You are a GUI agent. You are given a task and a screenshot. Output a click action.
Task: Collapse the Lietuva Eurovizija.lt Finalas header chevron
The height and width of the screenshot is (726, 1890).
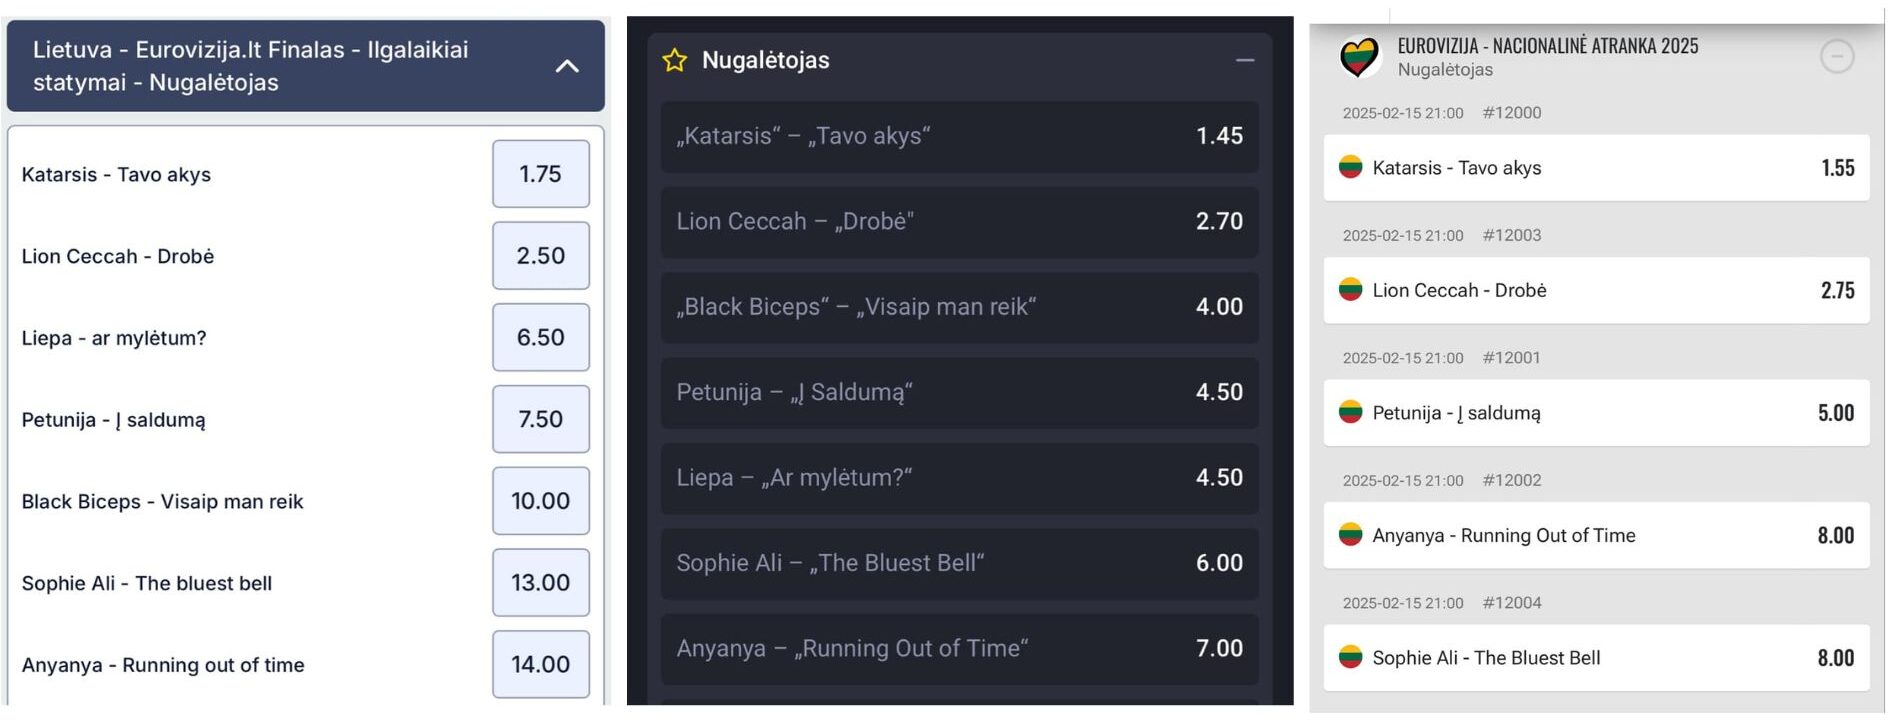(x=567, y=66)
